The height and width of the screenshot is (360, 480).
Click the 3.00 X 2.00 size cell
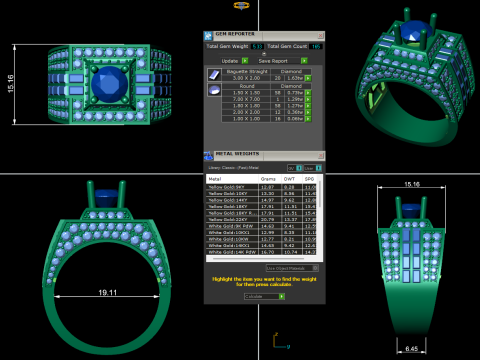(x=246, y=78)
